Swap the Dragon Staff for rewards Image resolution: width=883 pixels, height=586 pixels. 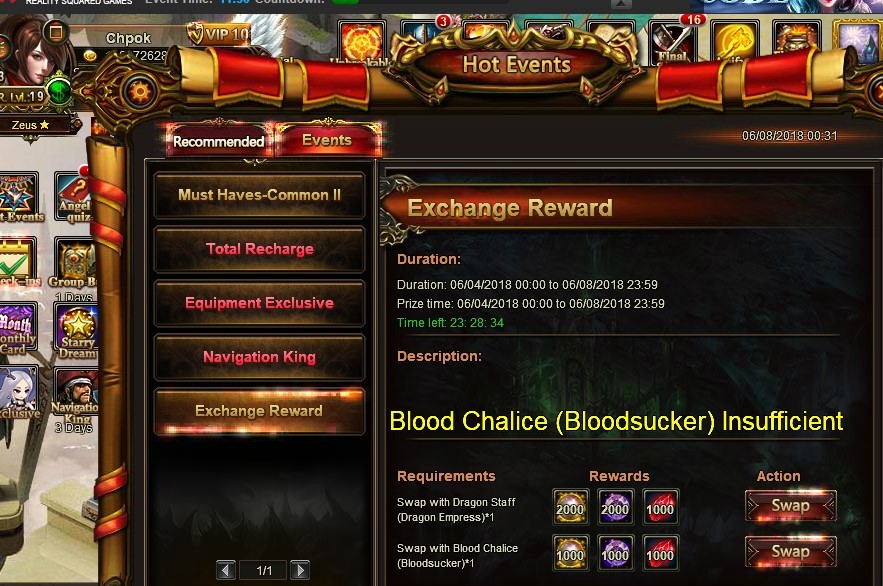pyautogui.click(x=790, y=506)
